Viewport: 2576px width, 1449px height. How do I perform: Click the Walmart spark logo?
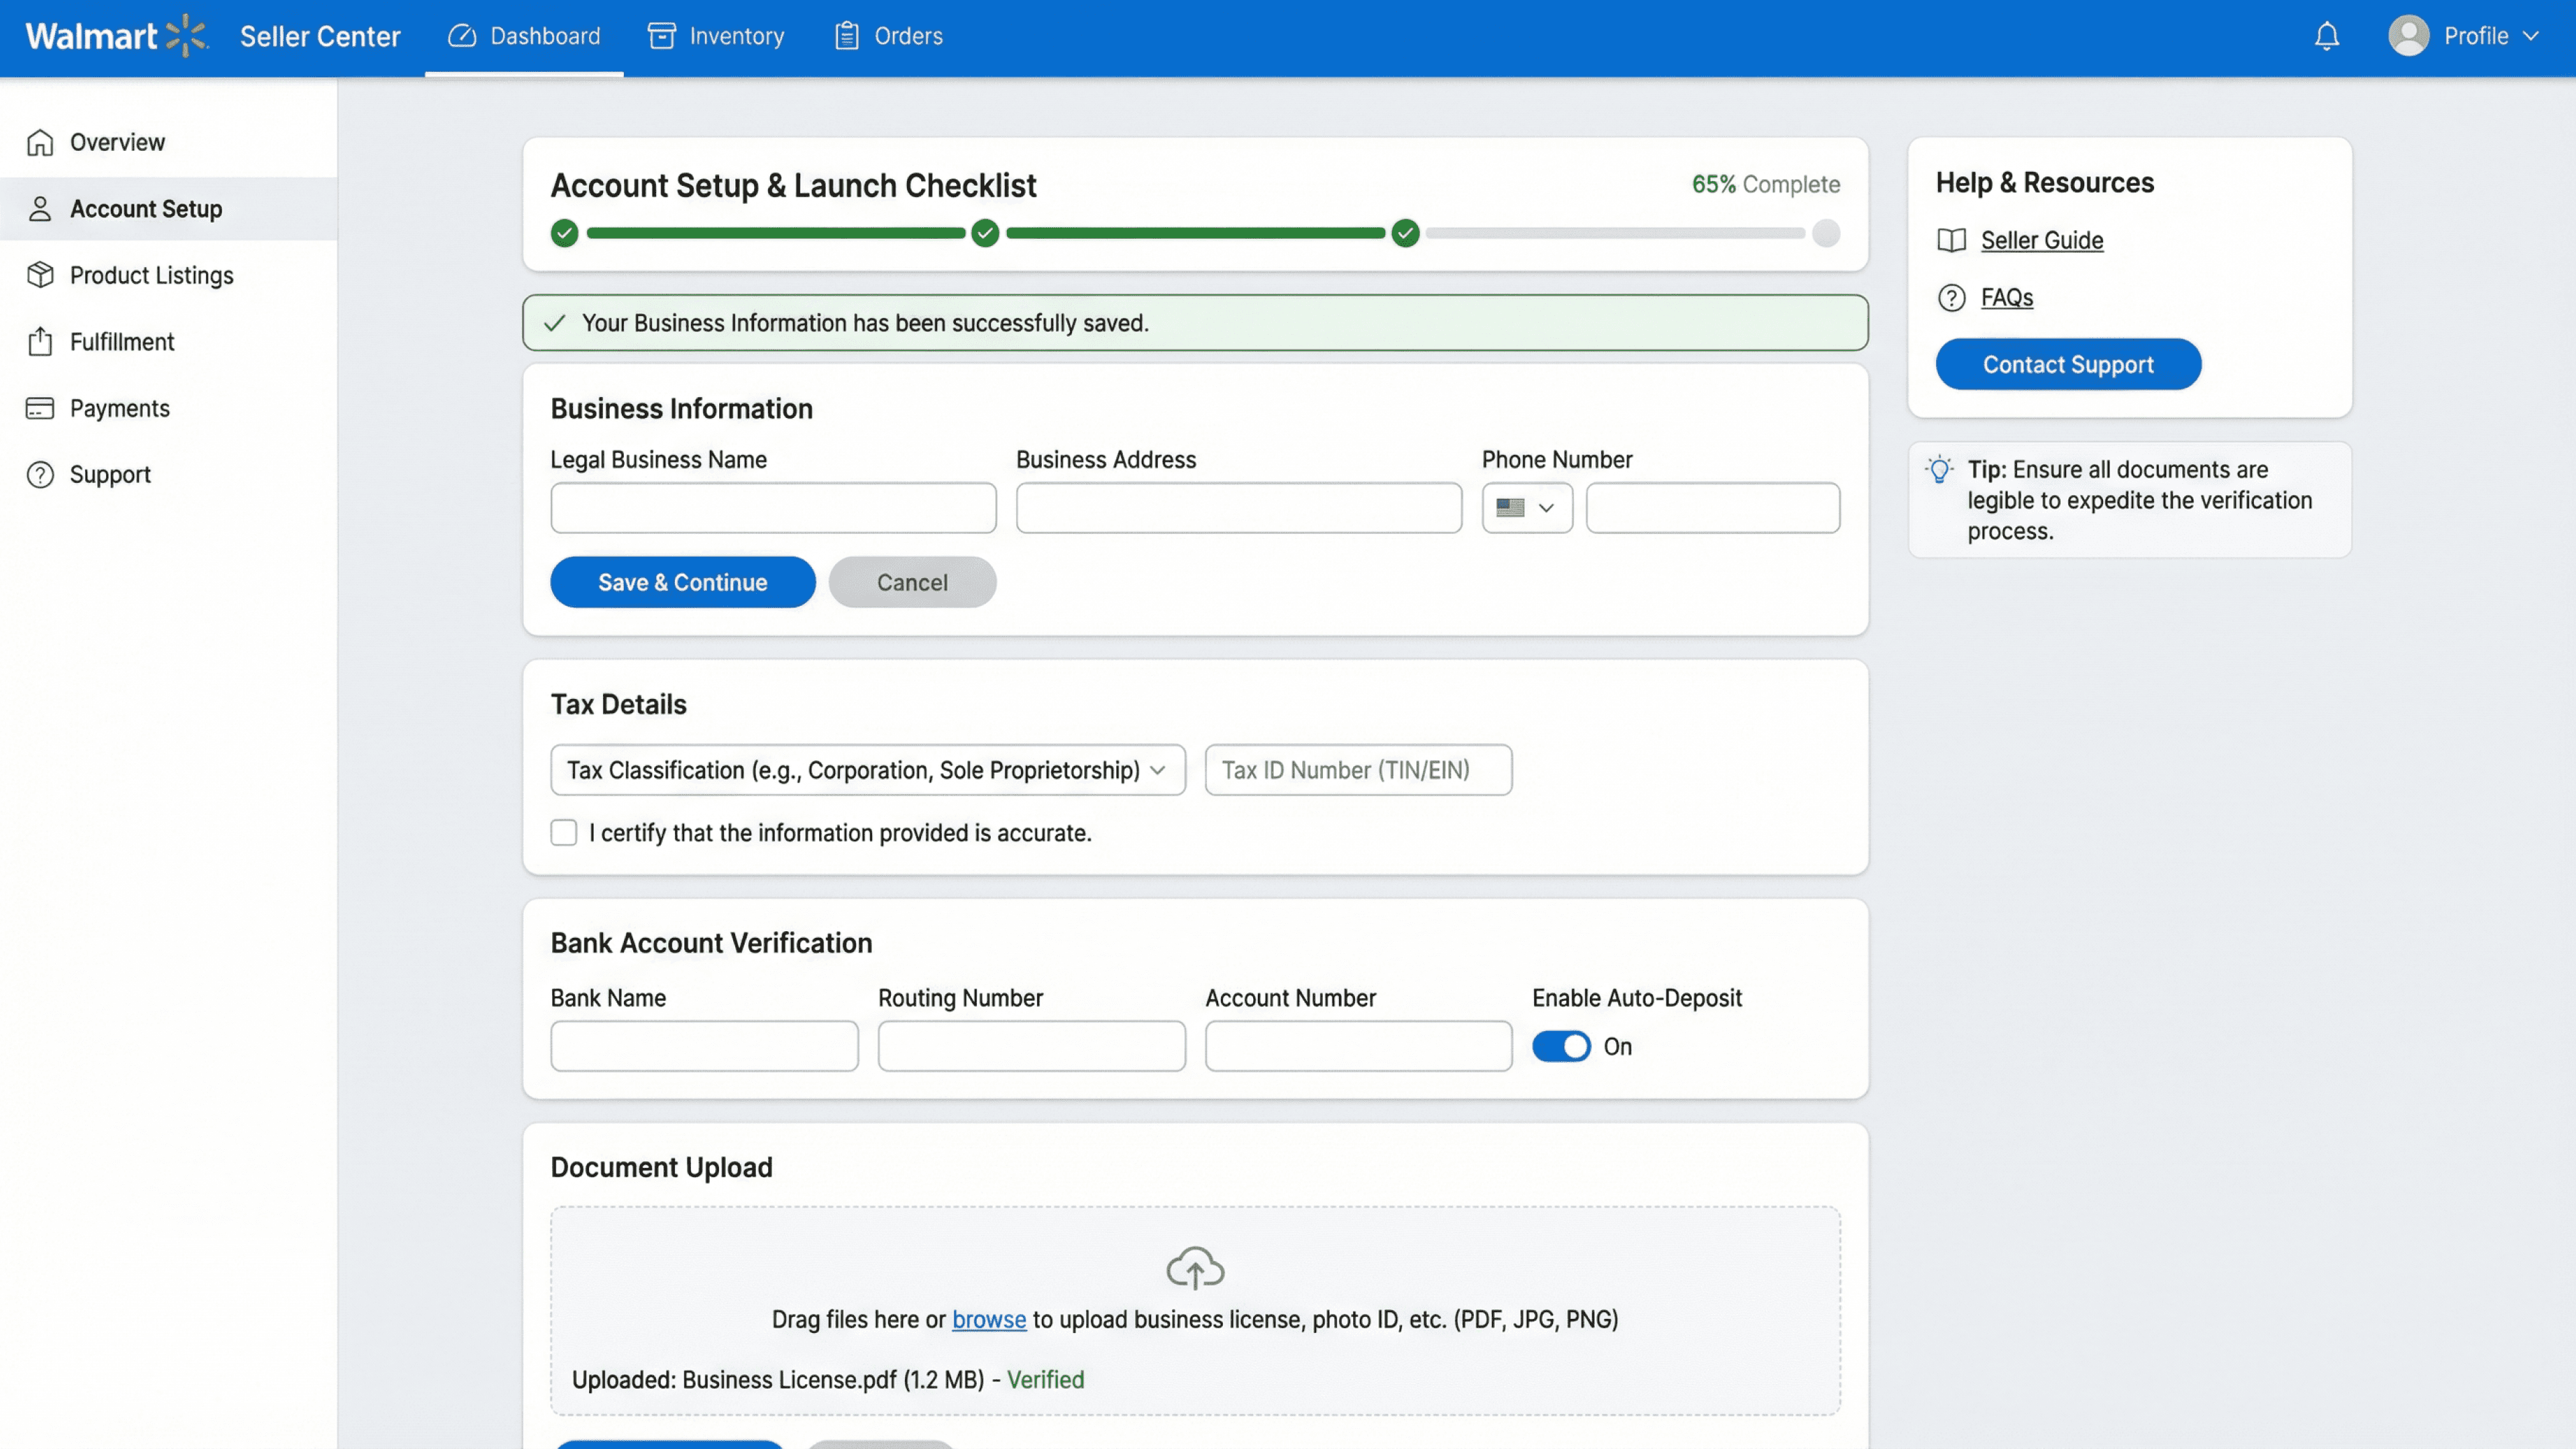coord(186,36)
